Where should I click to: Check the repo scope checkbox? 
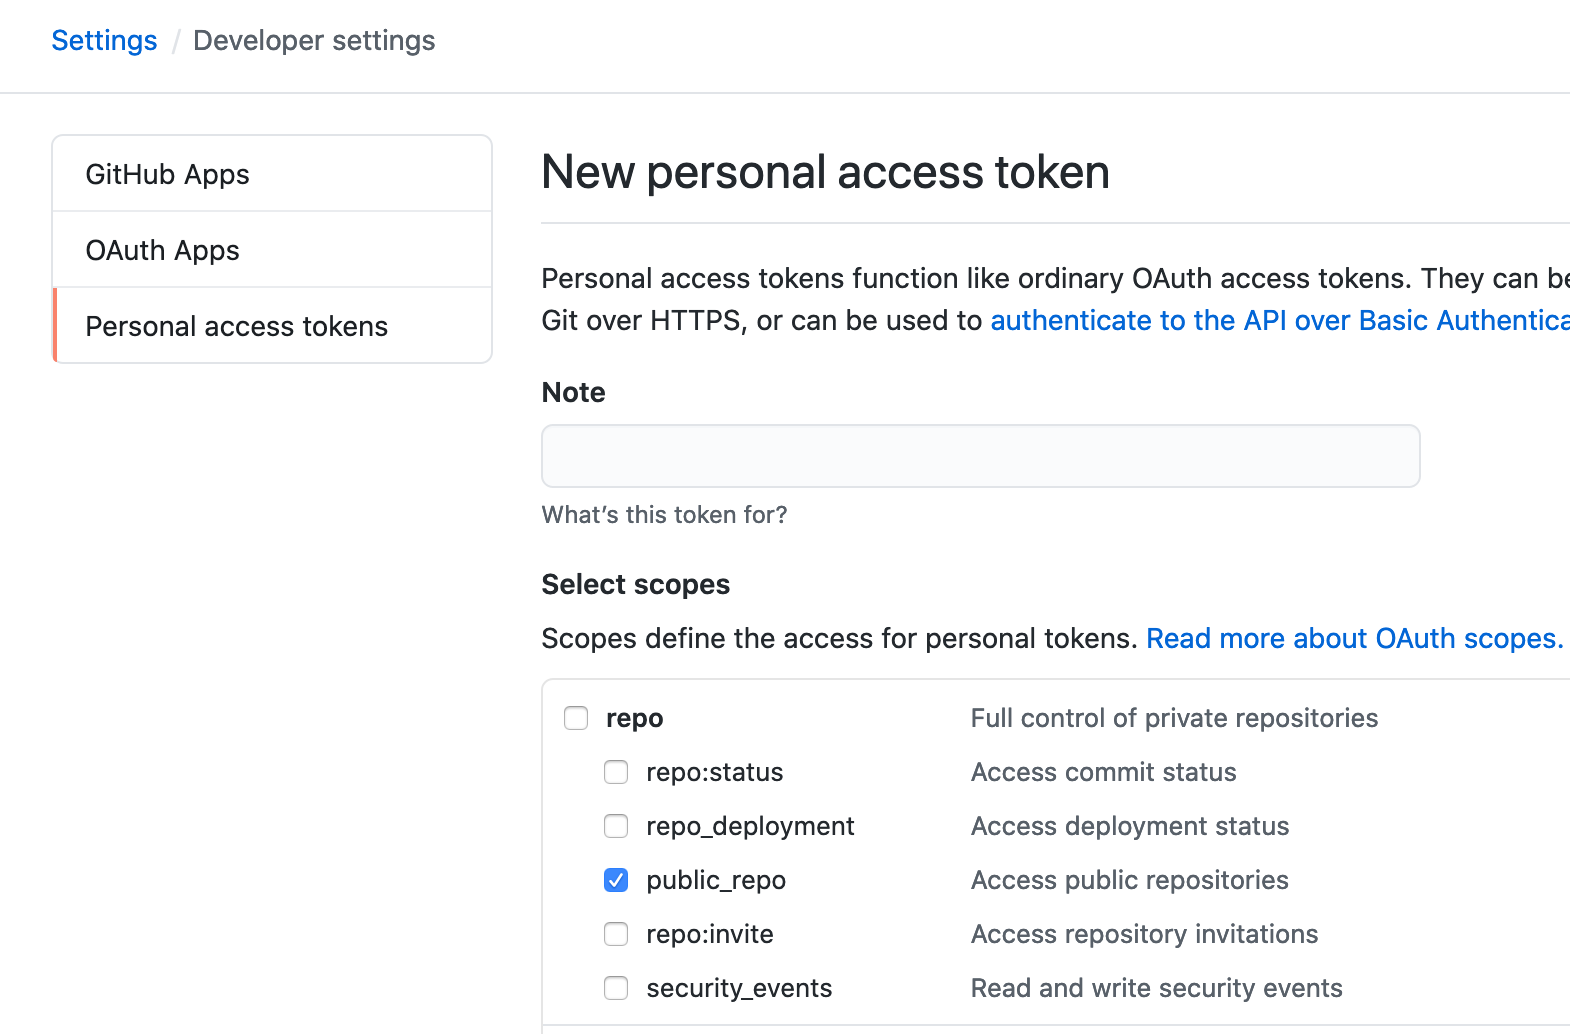pos(576,718)
